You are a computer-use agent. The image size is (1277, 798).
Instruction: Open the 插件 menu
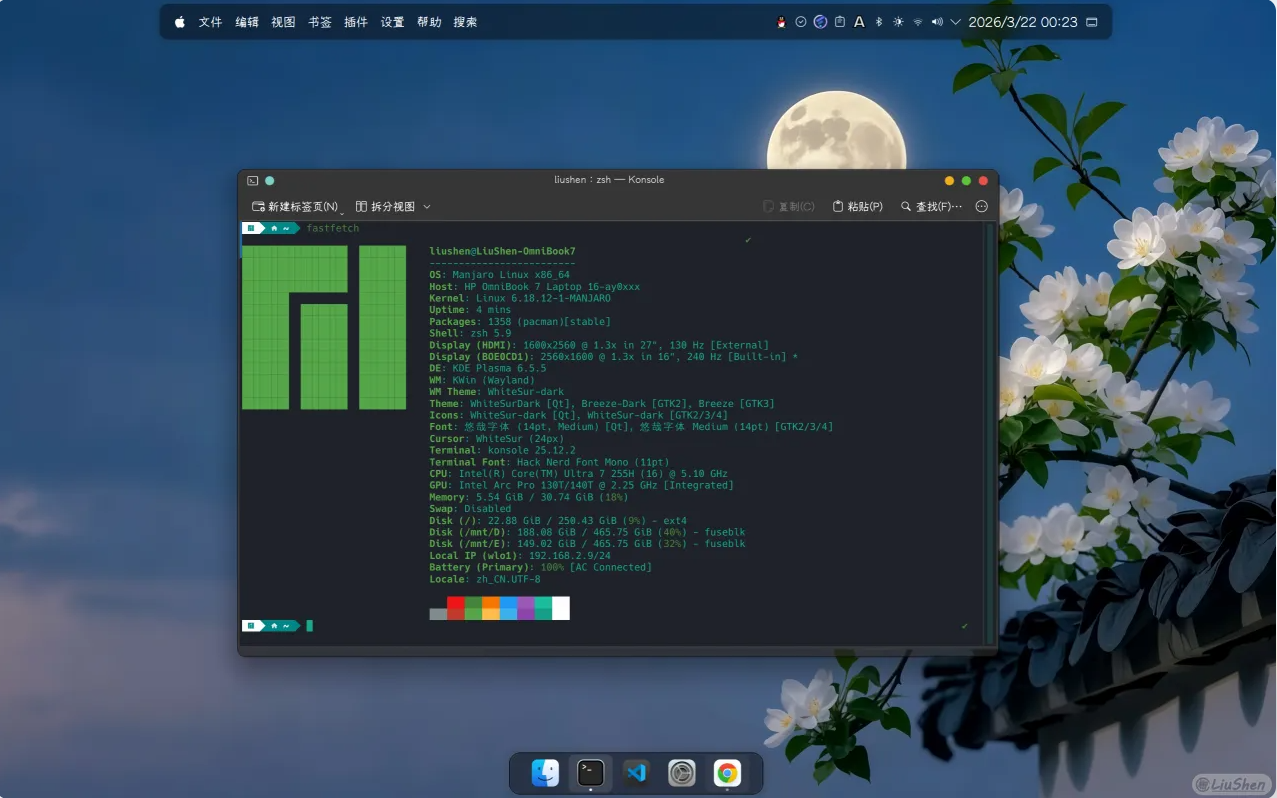click(356, 22)
